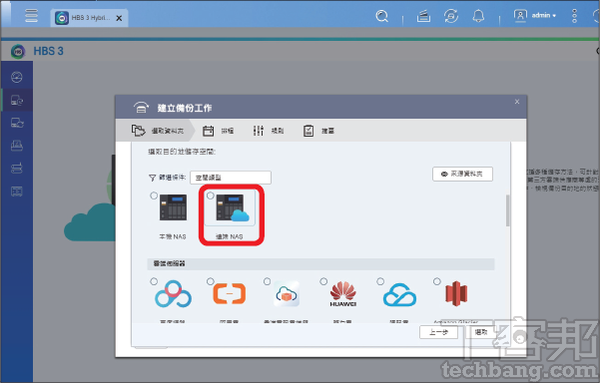The width and height of the screenshot is (600, 383).
Task: Click the 本機 NAS label
Action: pyautogui.click(x=173, y=237)
